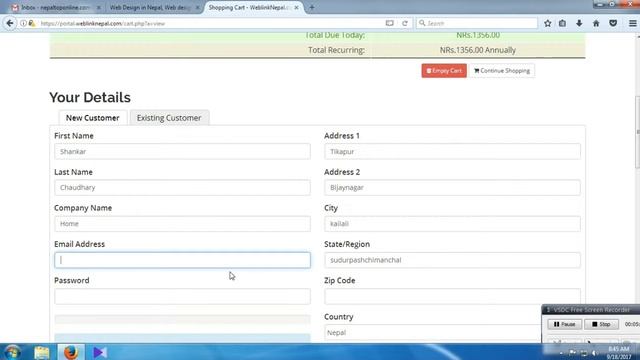Toggle reader view icon in address bar
640x360 pixels.
pos(389,23)
